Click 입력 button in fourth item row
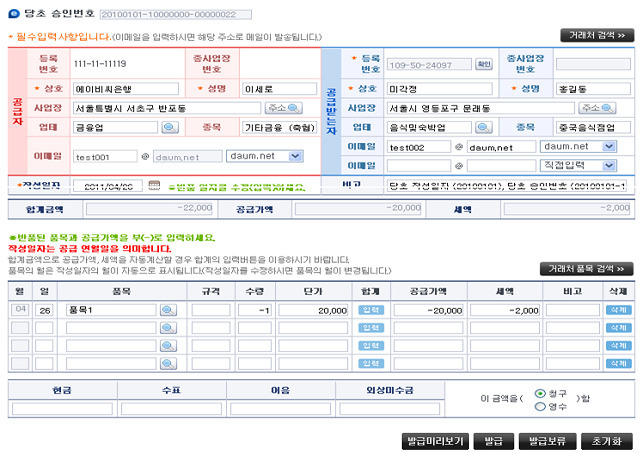 371,363
